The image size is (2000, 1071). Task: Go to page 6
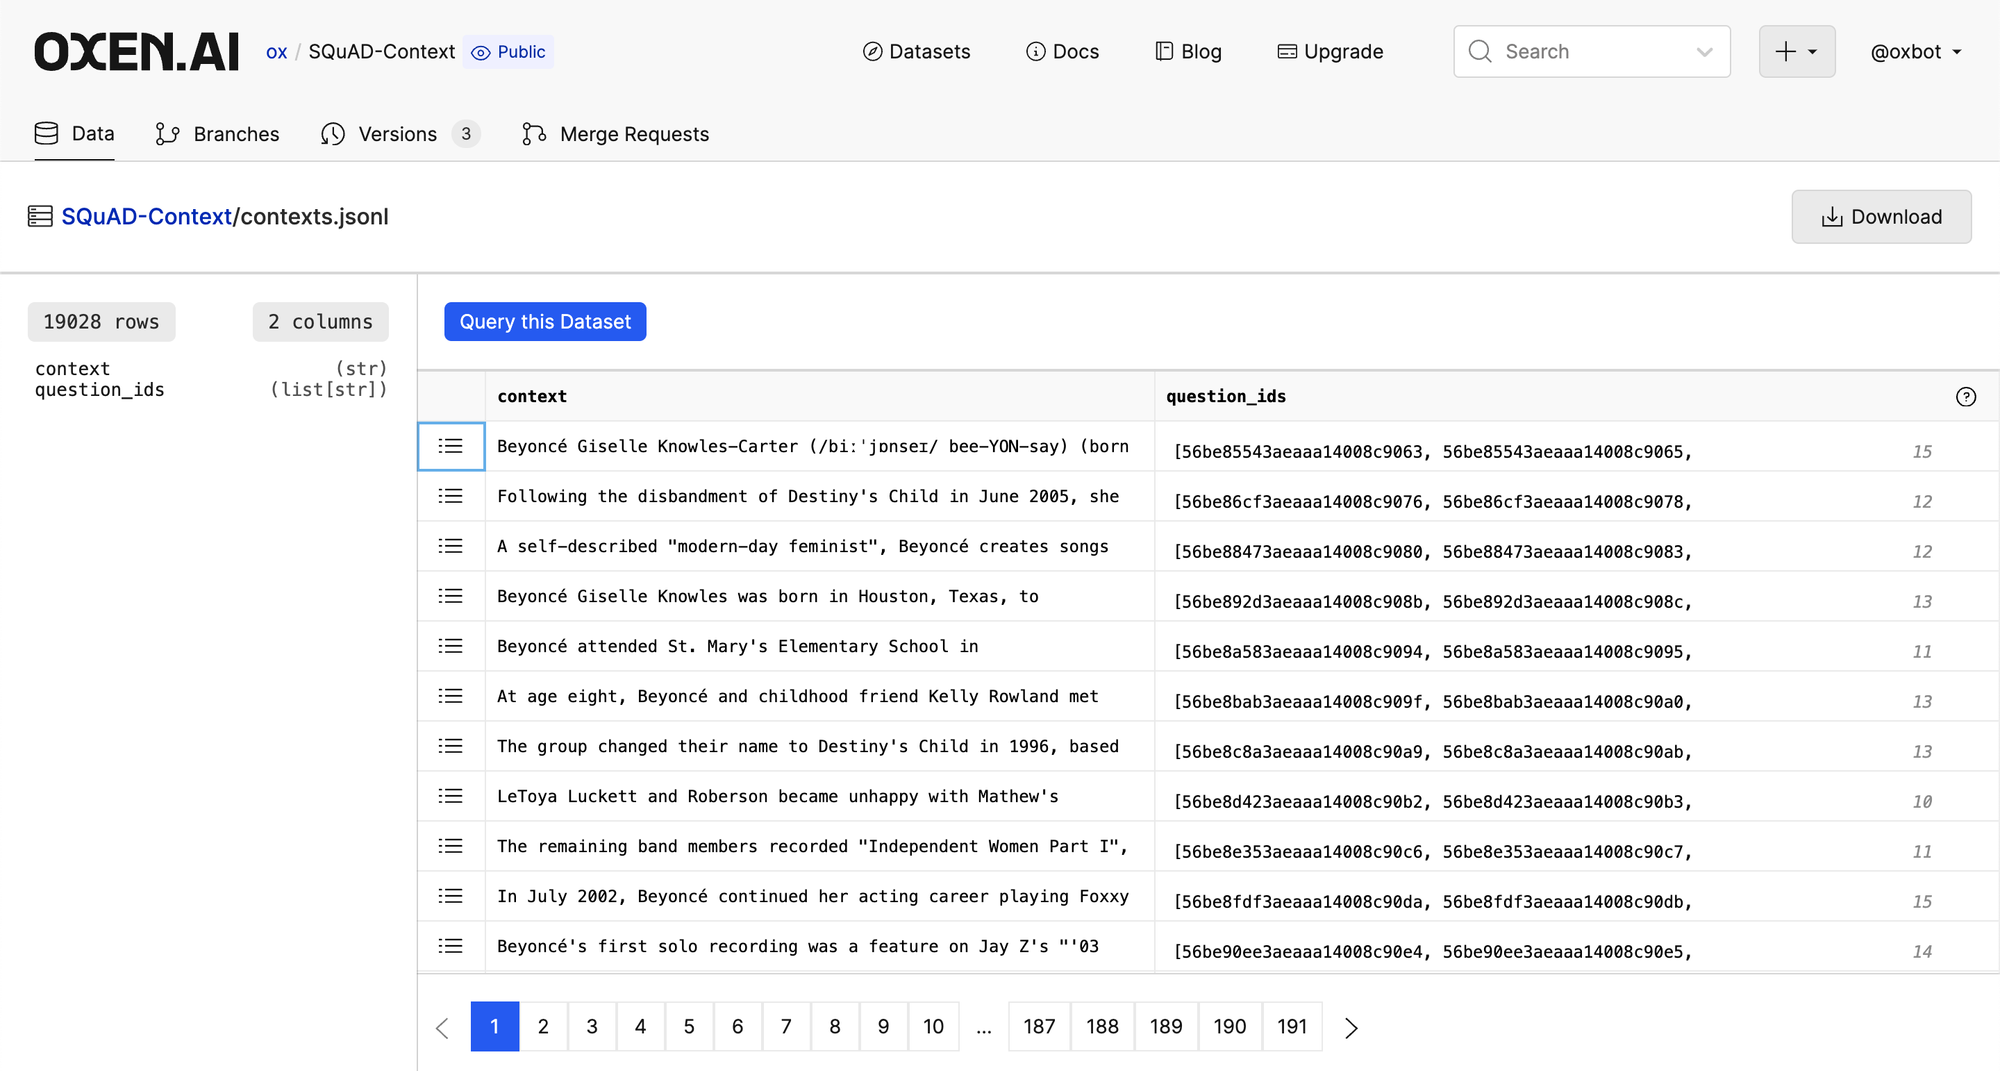pyautogui.click(x=738, y=1027)
